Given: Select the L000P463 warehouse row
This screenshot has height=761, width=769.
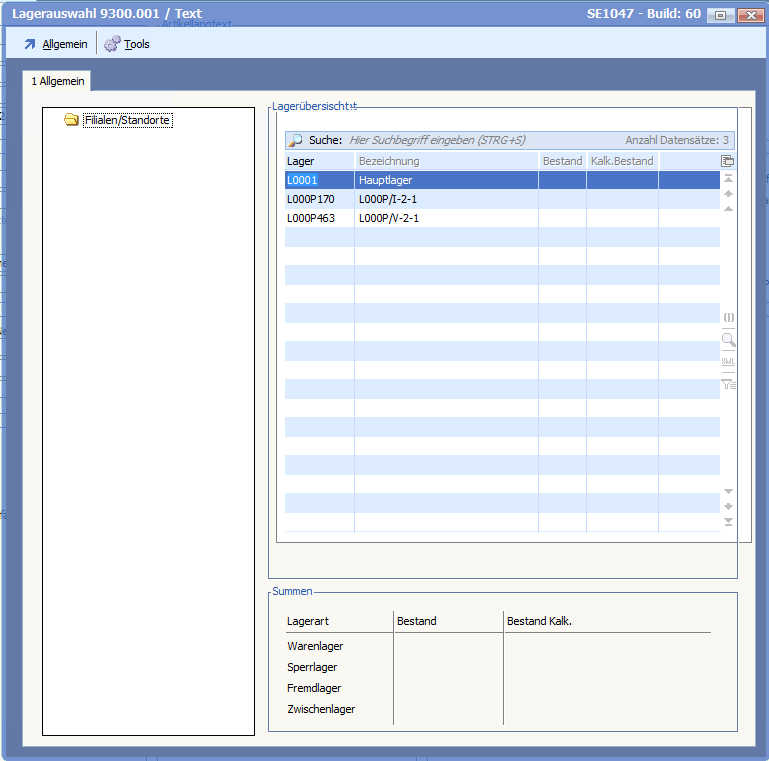Looking at the screenshot, I should tap(384, 218).
